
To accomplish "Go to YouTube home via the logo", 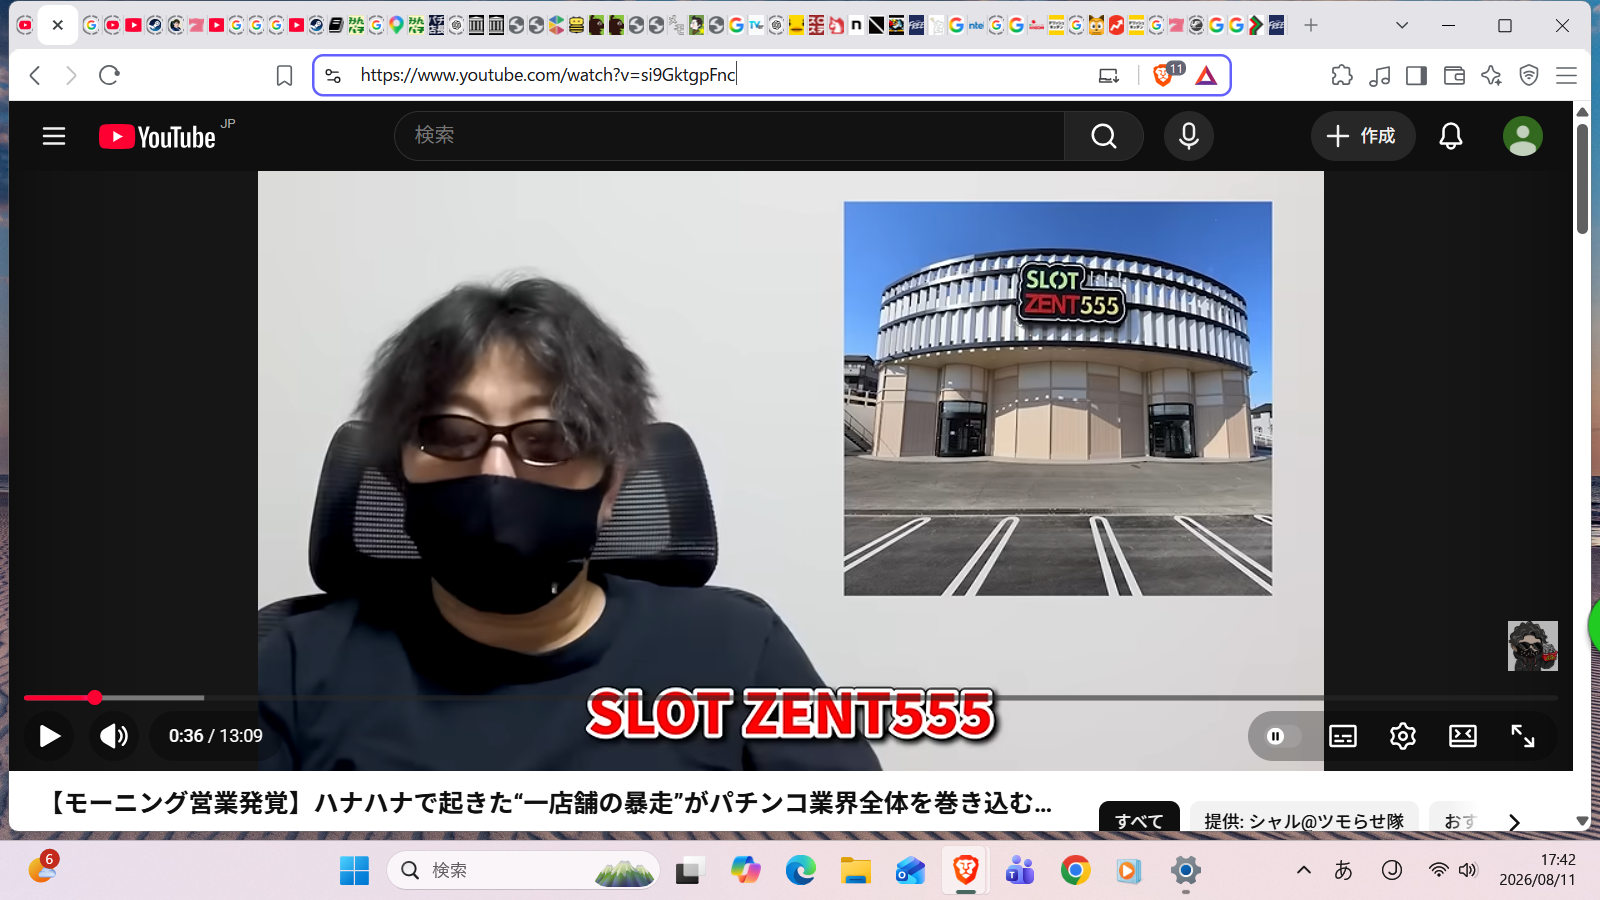I will click(158, 136).
